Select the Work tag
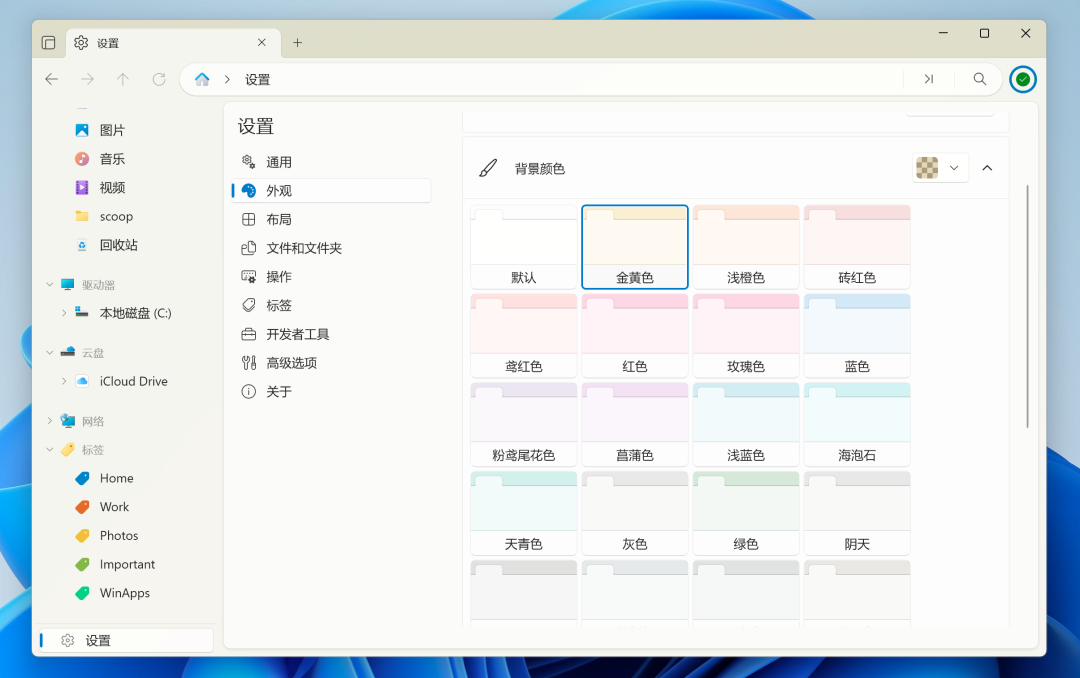Image resolution: width=1080 pixels, height=678 pixels. (127, 507)
